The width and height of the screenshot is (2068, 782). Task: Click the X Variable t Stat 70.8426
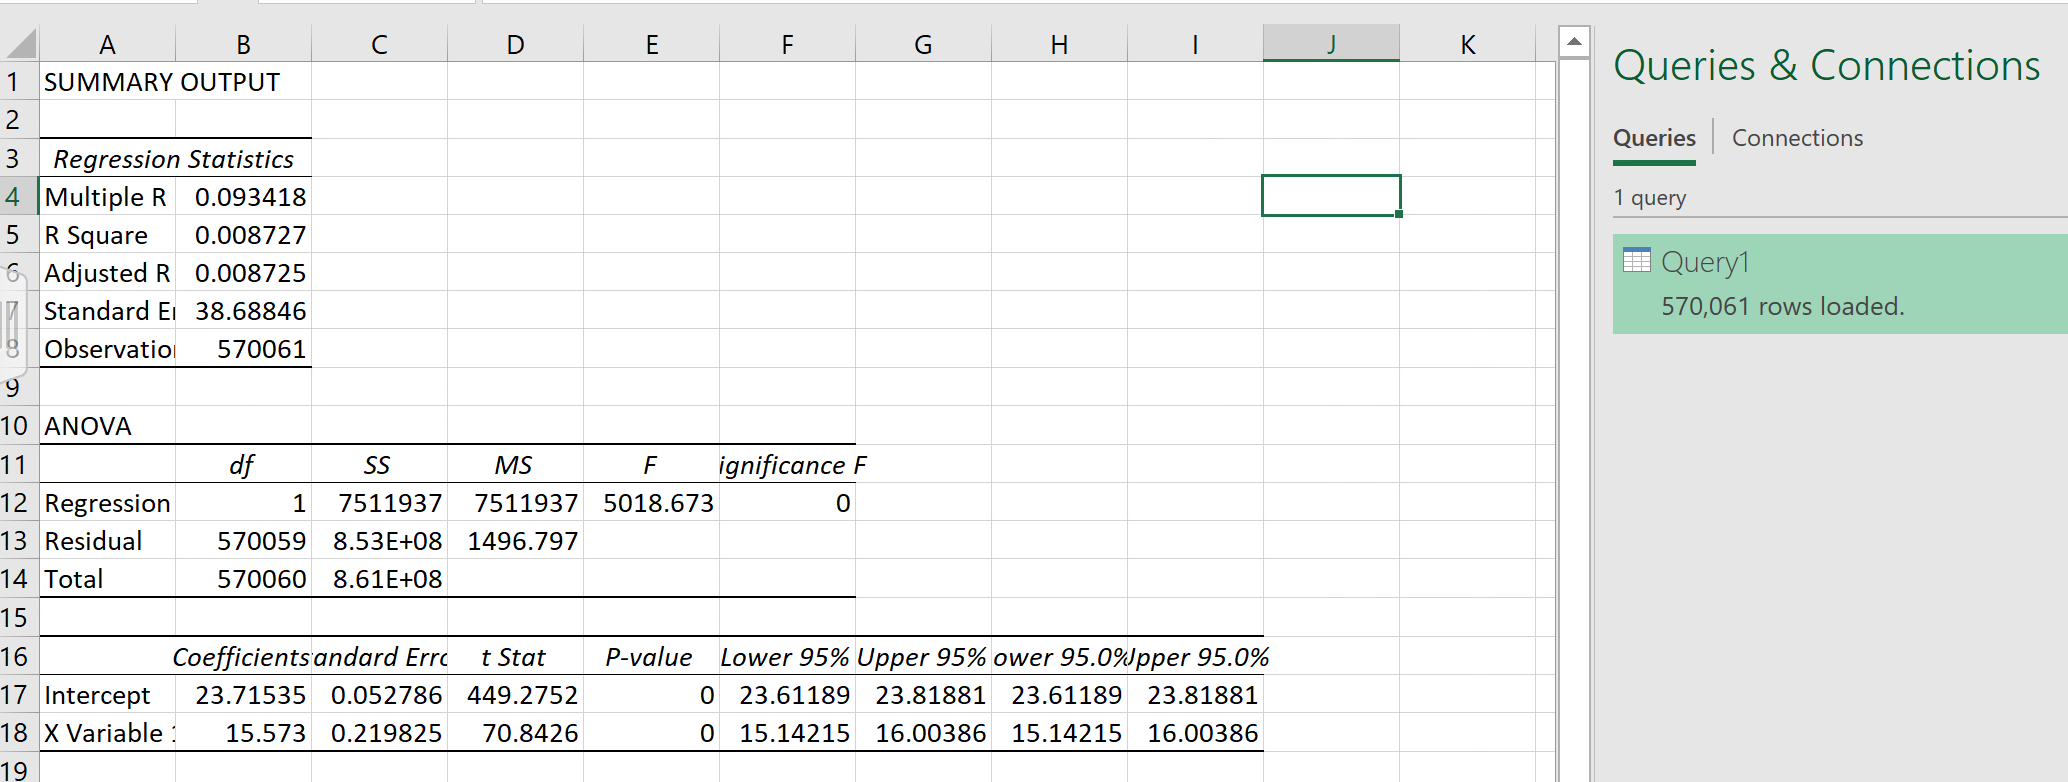coord(516,732)
